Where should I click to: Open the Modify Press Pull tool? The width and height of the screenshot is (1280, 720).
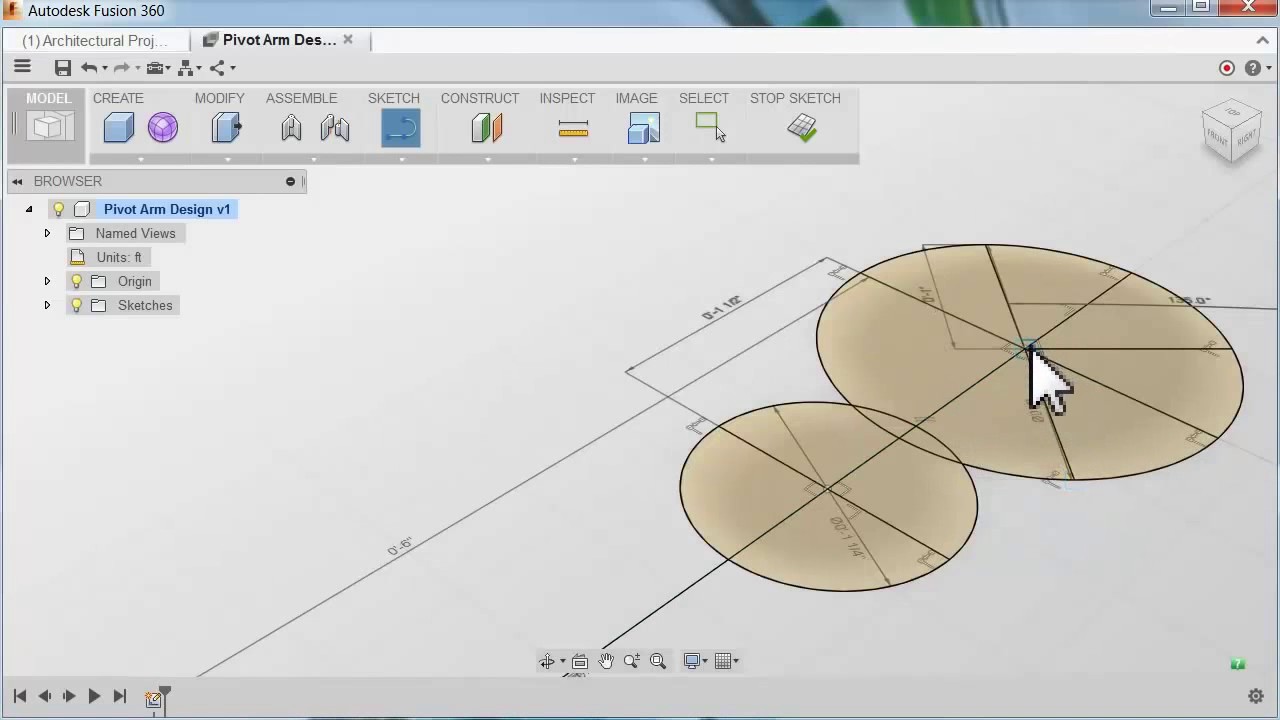pyautogui.click(x=225, y=127)
